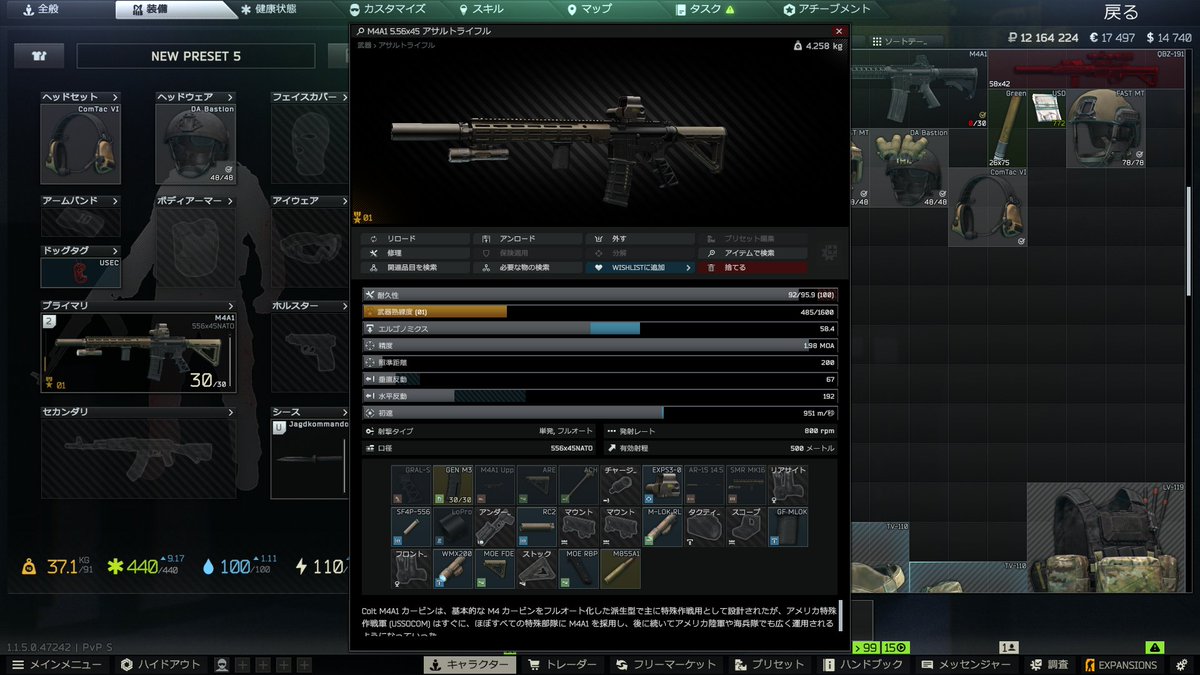
Task: Expand the プライマリ slot header arrow
Action: click(231, 305)
